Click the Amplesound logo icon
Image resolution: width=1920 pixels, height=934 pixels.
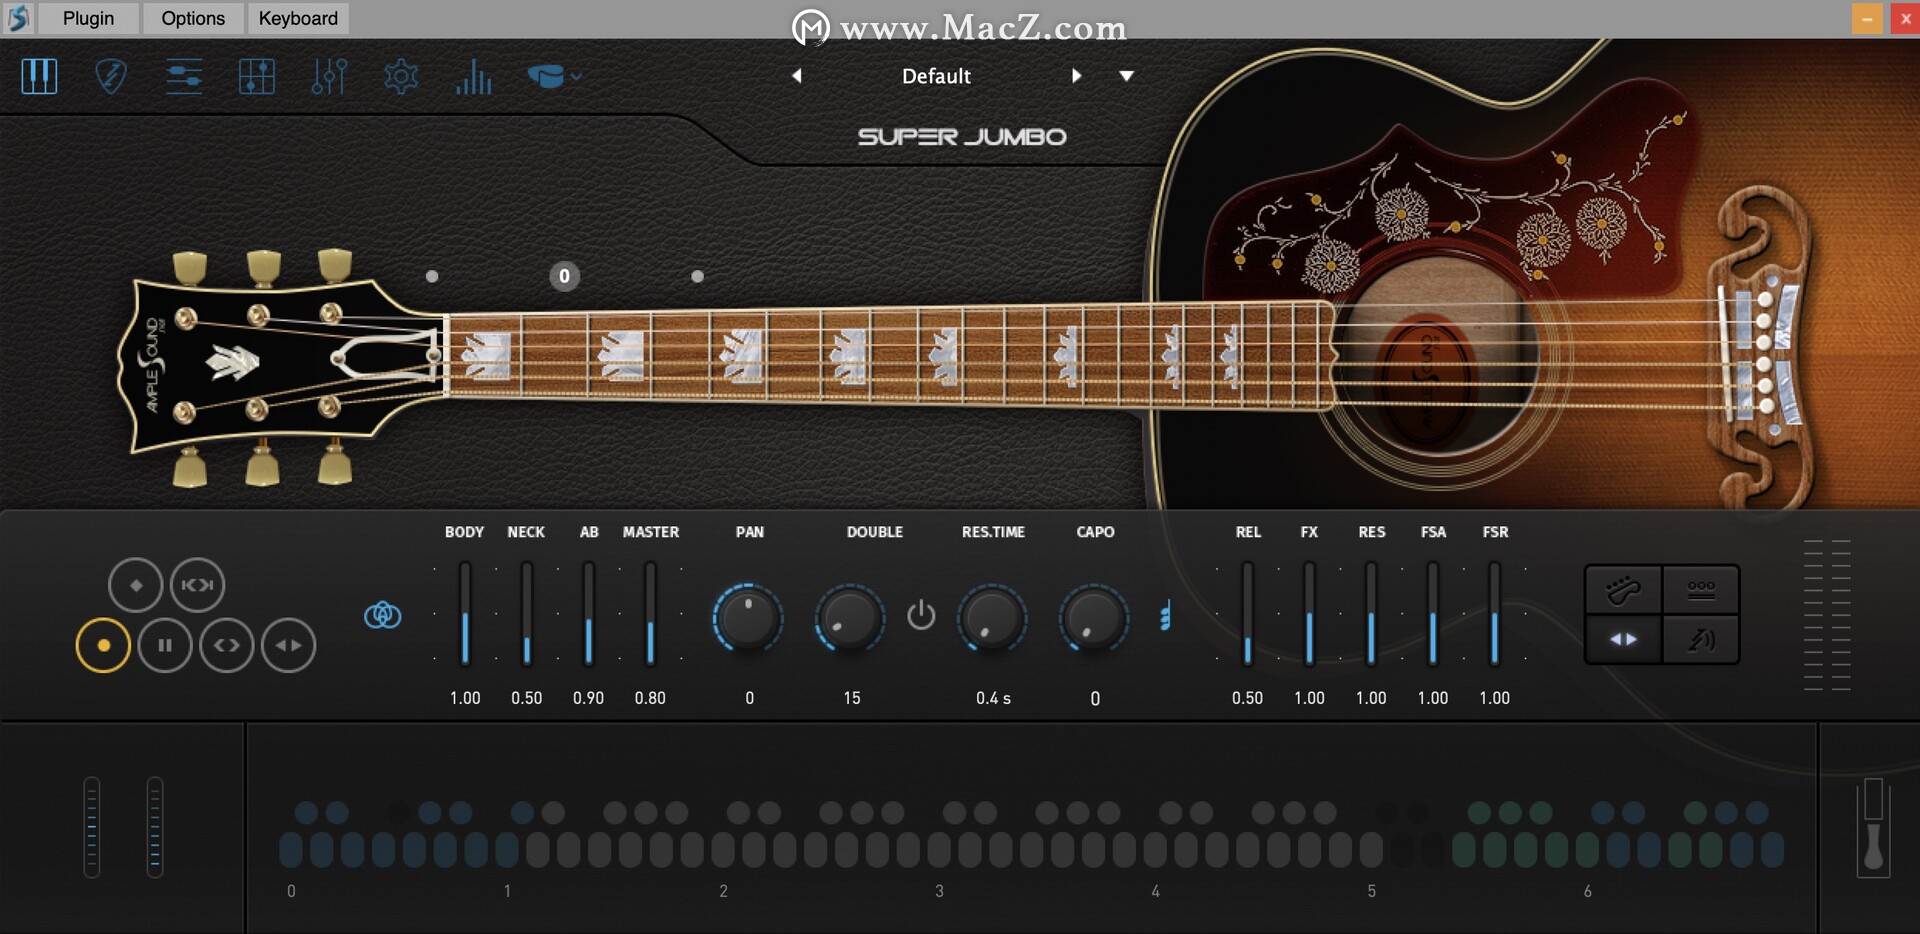(x=18, y=18)
